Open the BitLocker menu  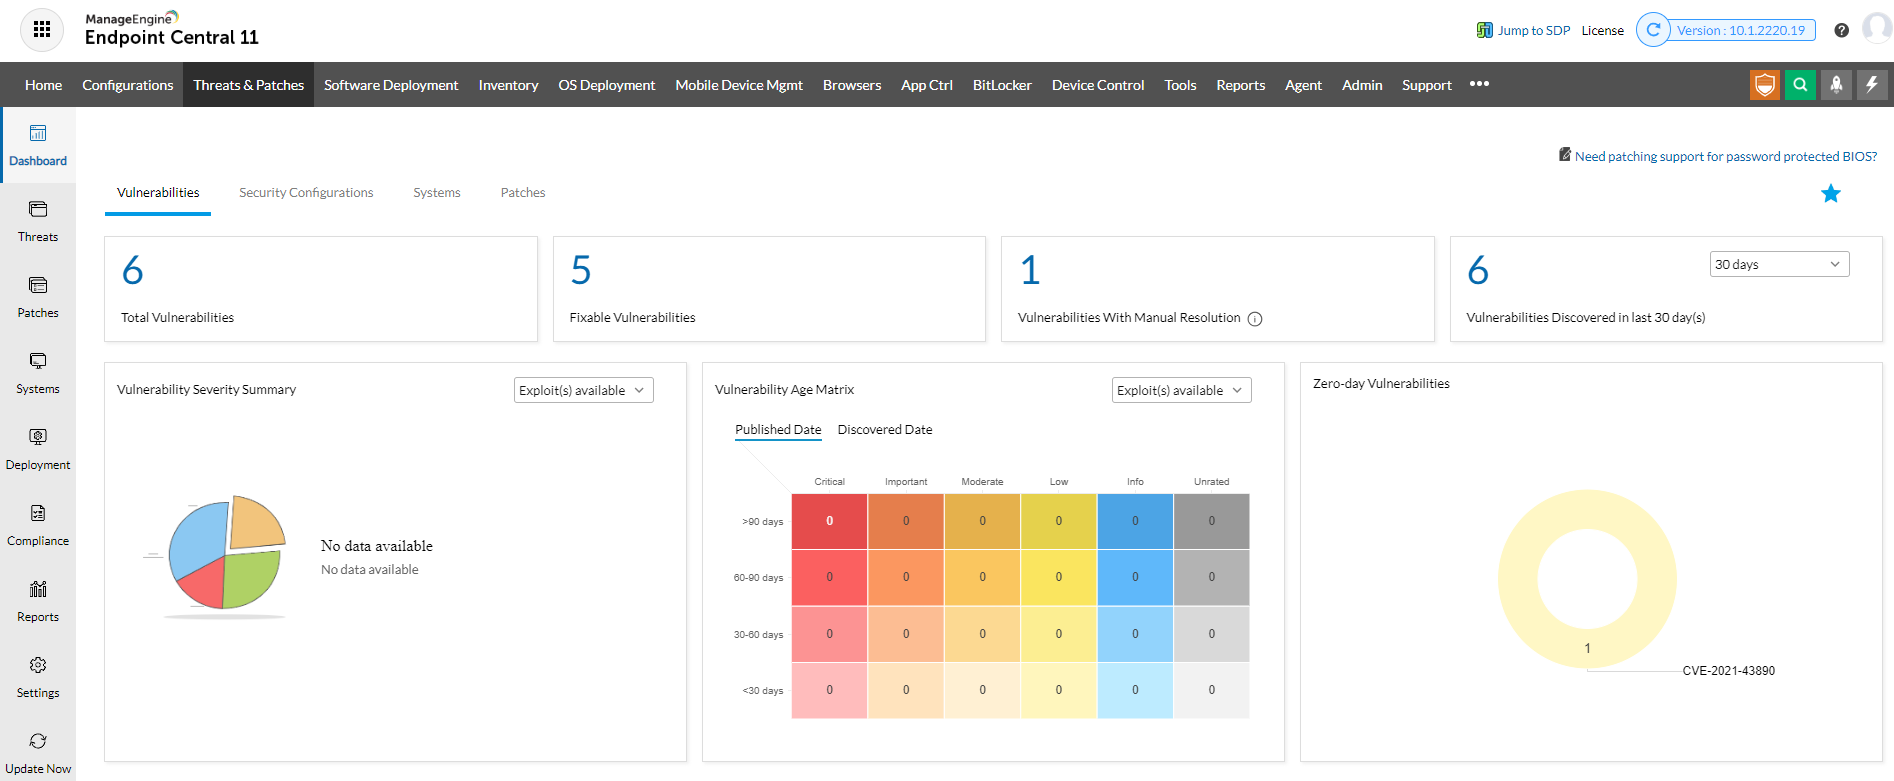(1002, 85)
